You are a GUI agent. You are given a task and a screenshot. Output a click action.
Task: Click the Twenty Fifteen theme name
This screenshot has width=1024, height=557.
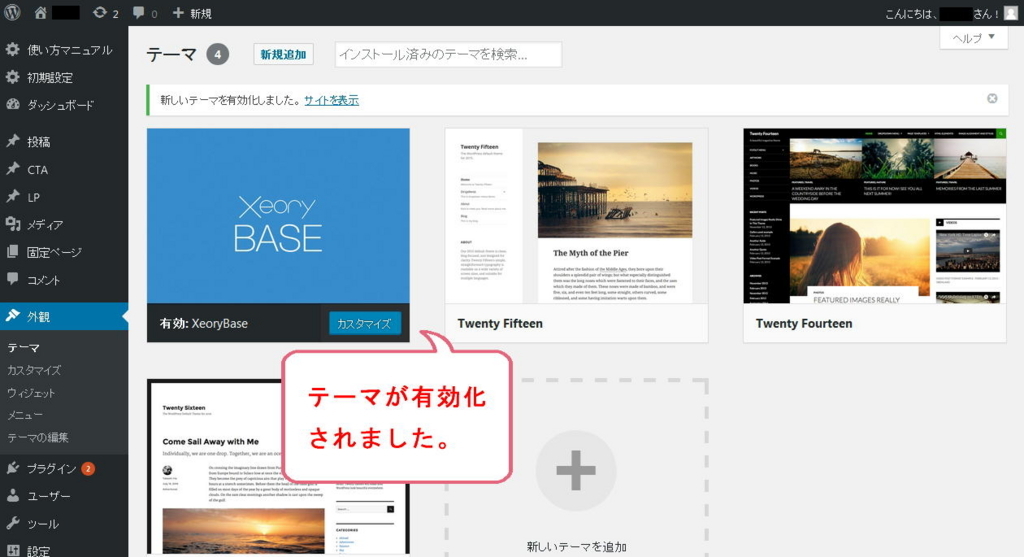(500, 323)
